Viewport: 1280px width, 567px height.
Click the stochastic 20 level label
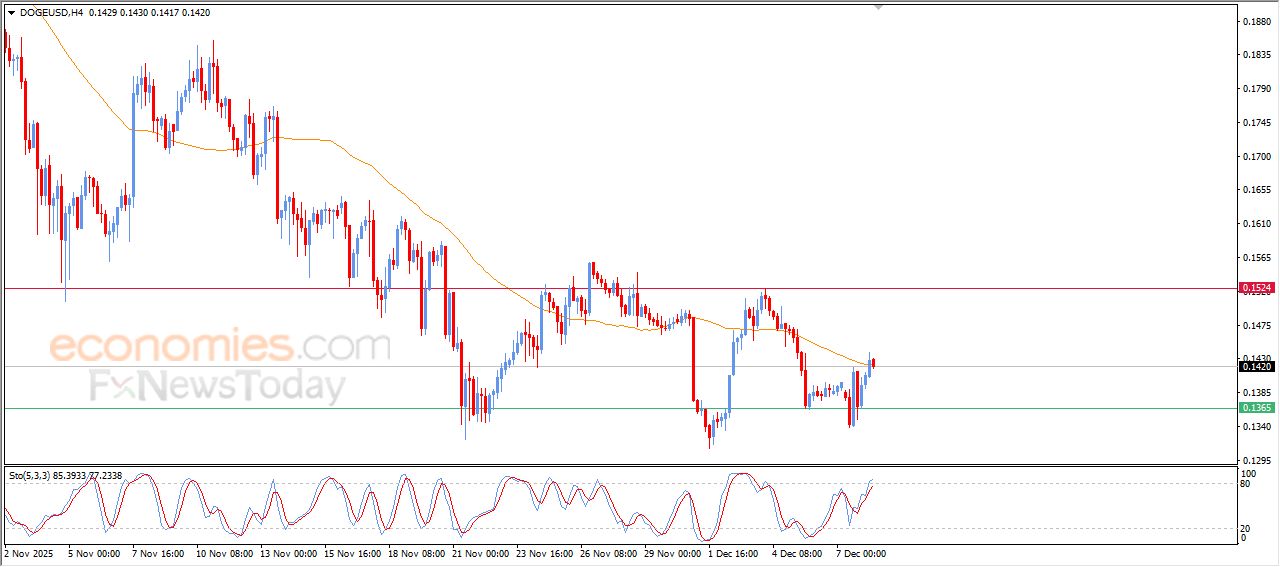click(1246, 528)
